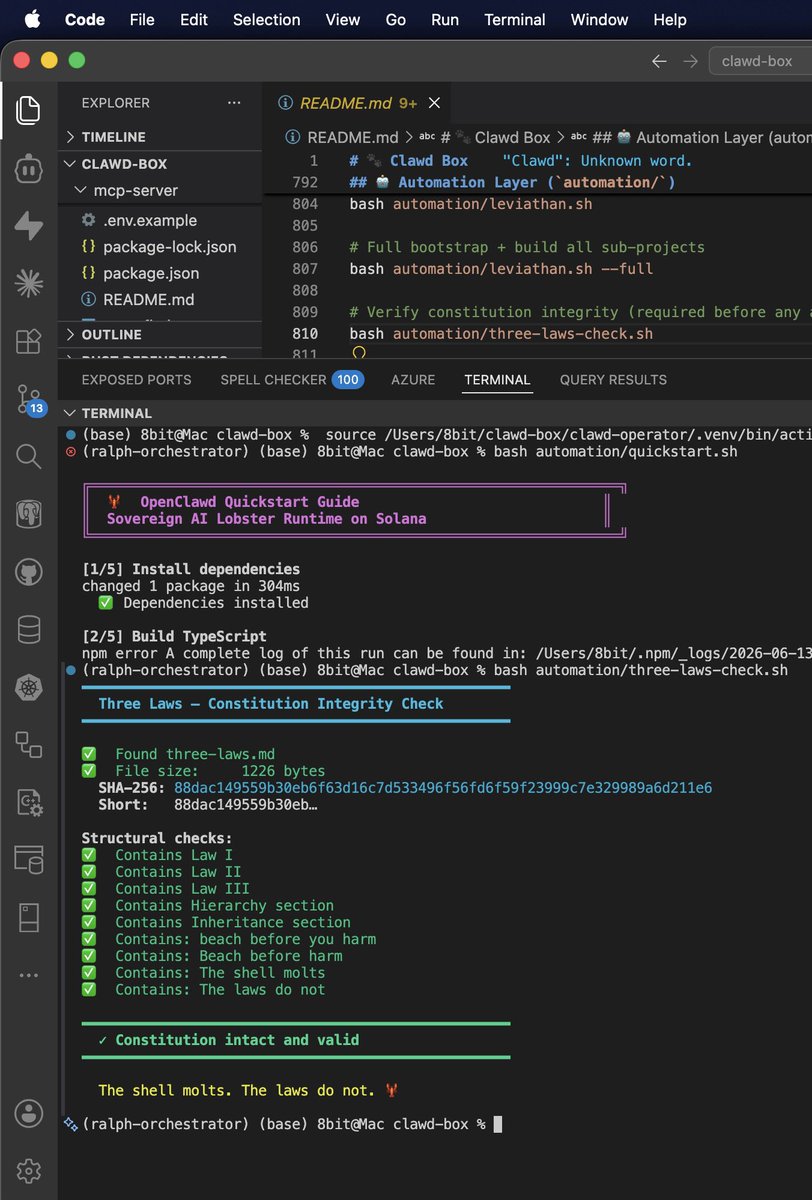812x1200 pixels.
Task: Open the Accounts icon
Action: [28, 1113]
